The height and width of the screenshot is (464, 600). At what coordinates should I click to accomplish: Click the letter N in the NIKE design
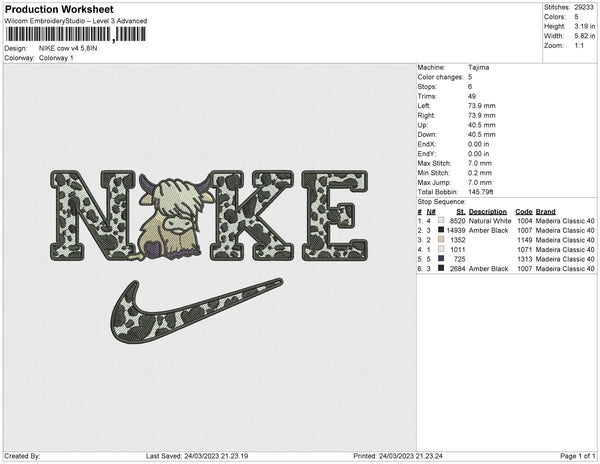click(x=93, y=216)
